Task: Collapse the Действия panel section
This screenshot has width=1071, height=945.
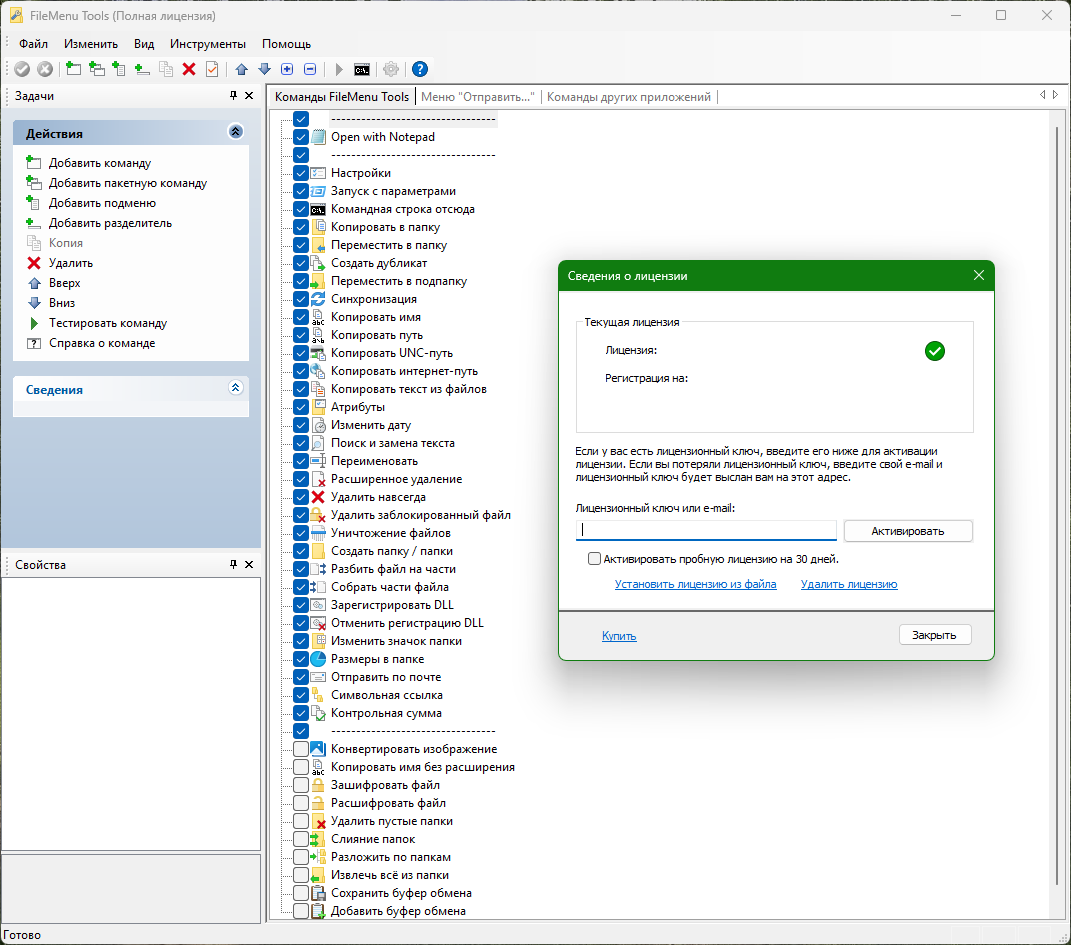Action: tap(236, 131)
